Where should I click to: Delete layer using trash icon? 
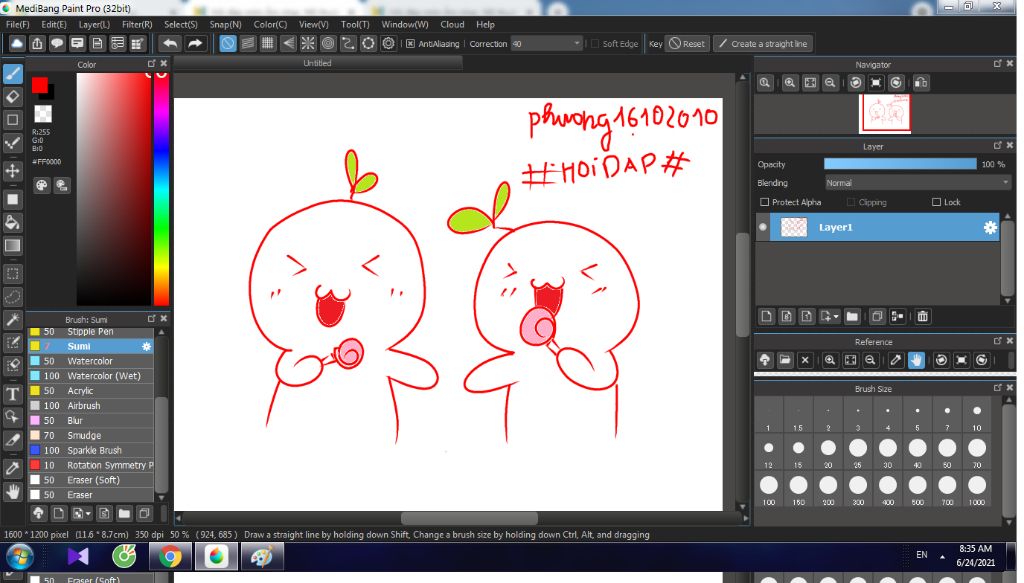tap(922, 317)
